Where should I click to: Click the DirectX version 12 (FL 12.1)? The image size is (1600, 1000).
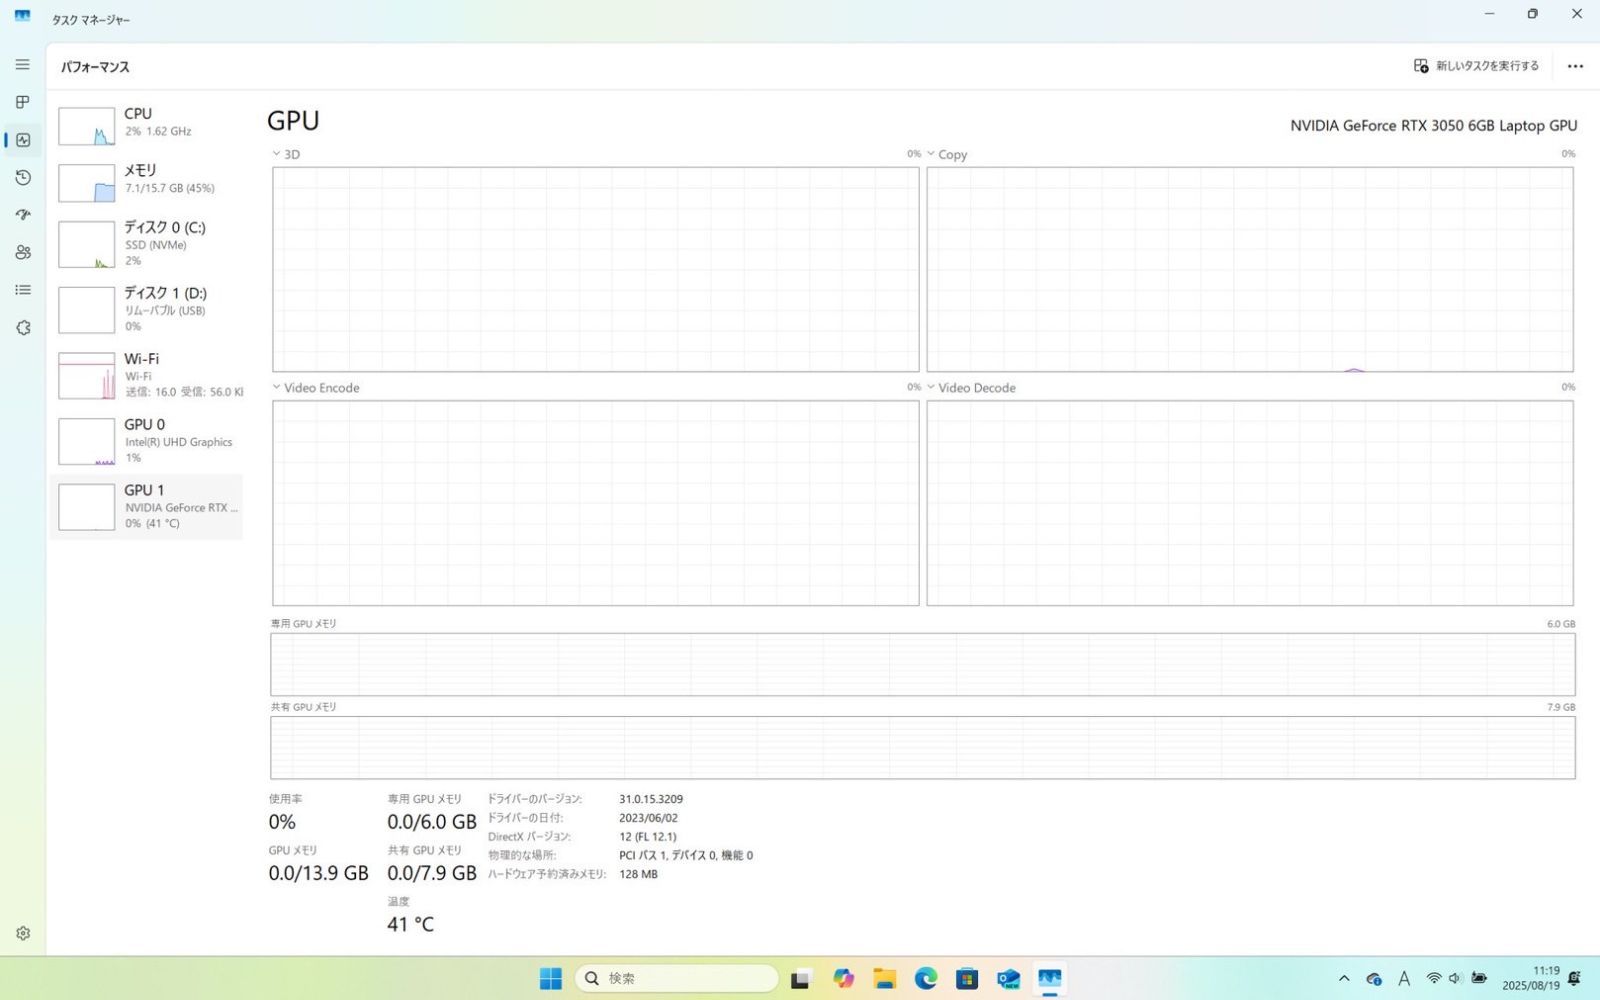648,836
